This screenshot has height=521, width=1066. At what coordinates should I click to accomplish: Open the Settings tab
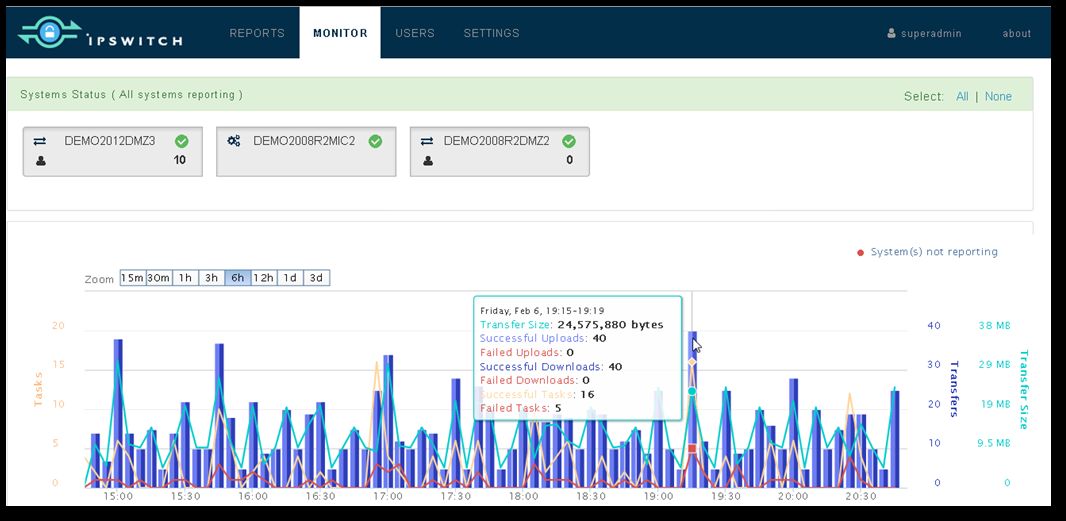click(491, 33)
